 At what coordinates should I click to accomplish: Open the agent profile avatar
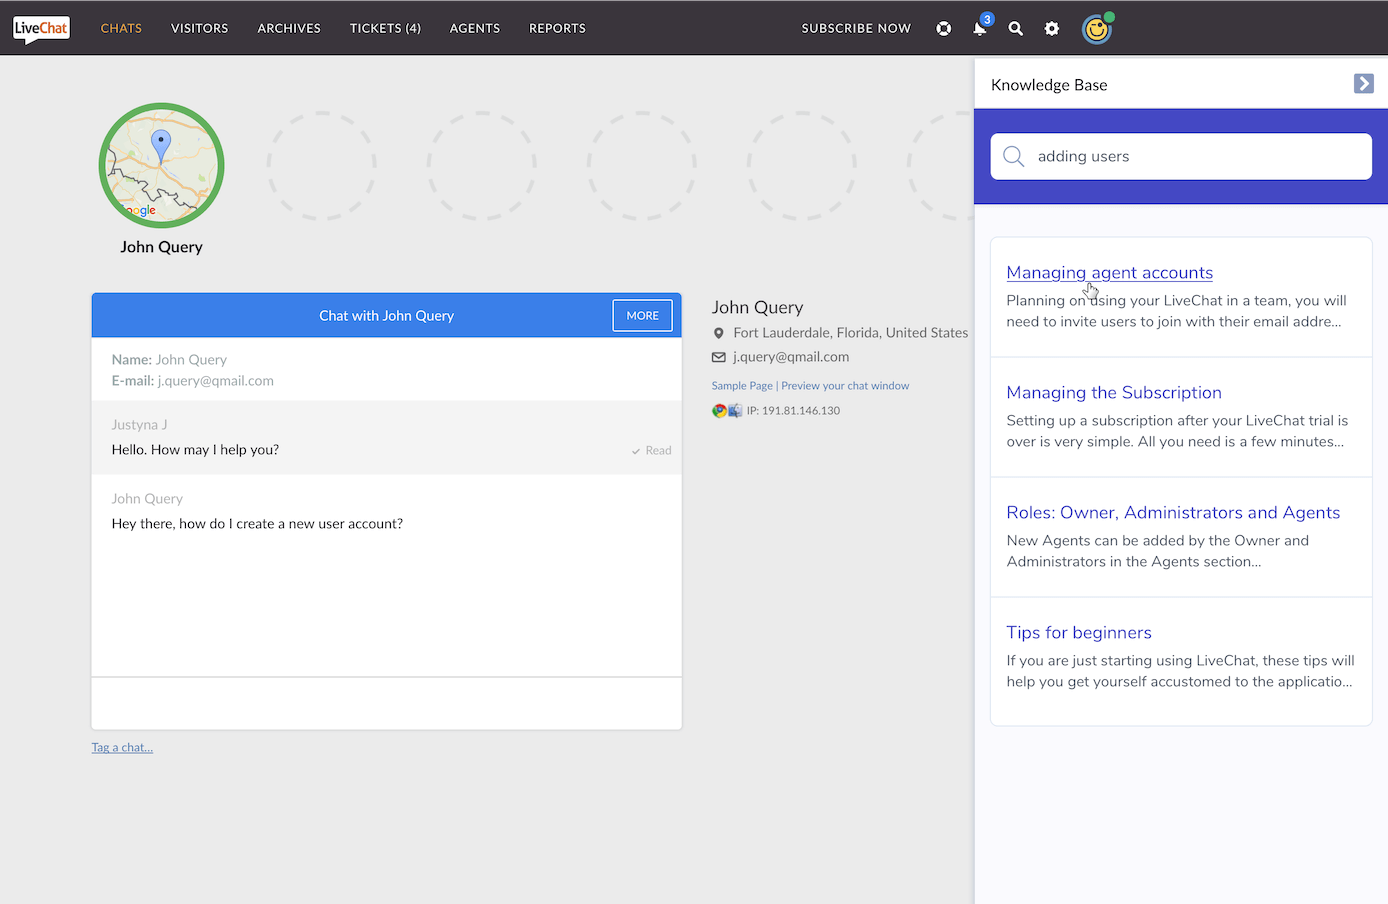pyautogui.click(x=1097, y=29)
